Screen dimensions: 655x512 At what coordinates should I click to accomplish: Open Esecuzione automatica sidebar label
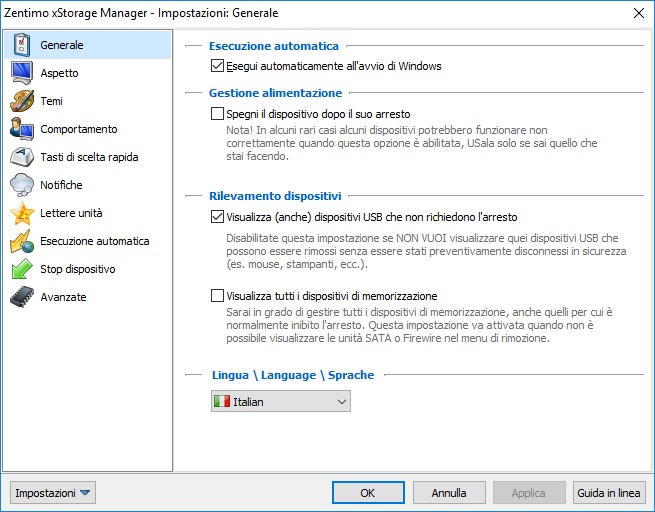94,241
